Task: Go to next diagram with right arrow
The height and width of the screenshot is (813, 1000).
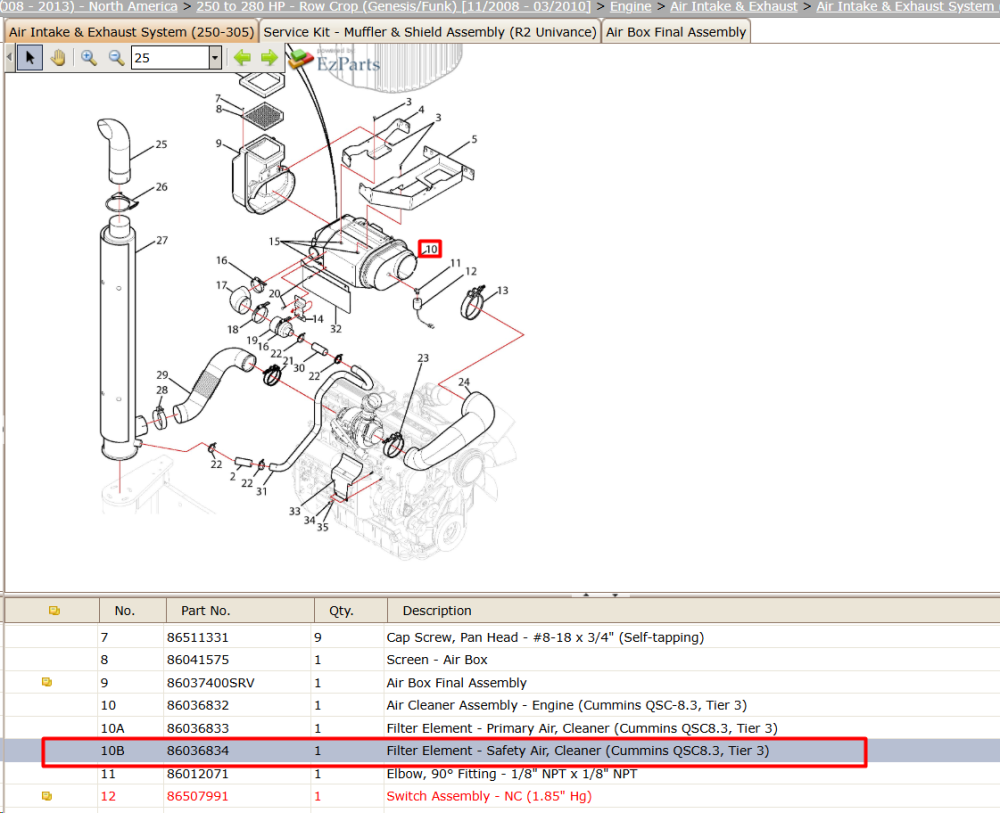Action: (270, 58)
